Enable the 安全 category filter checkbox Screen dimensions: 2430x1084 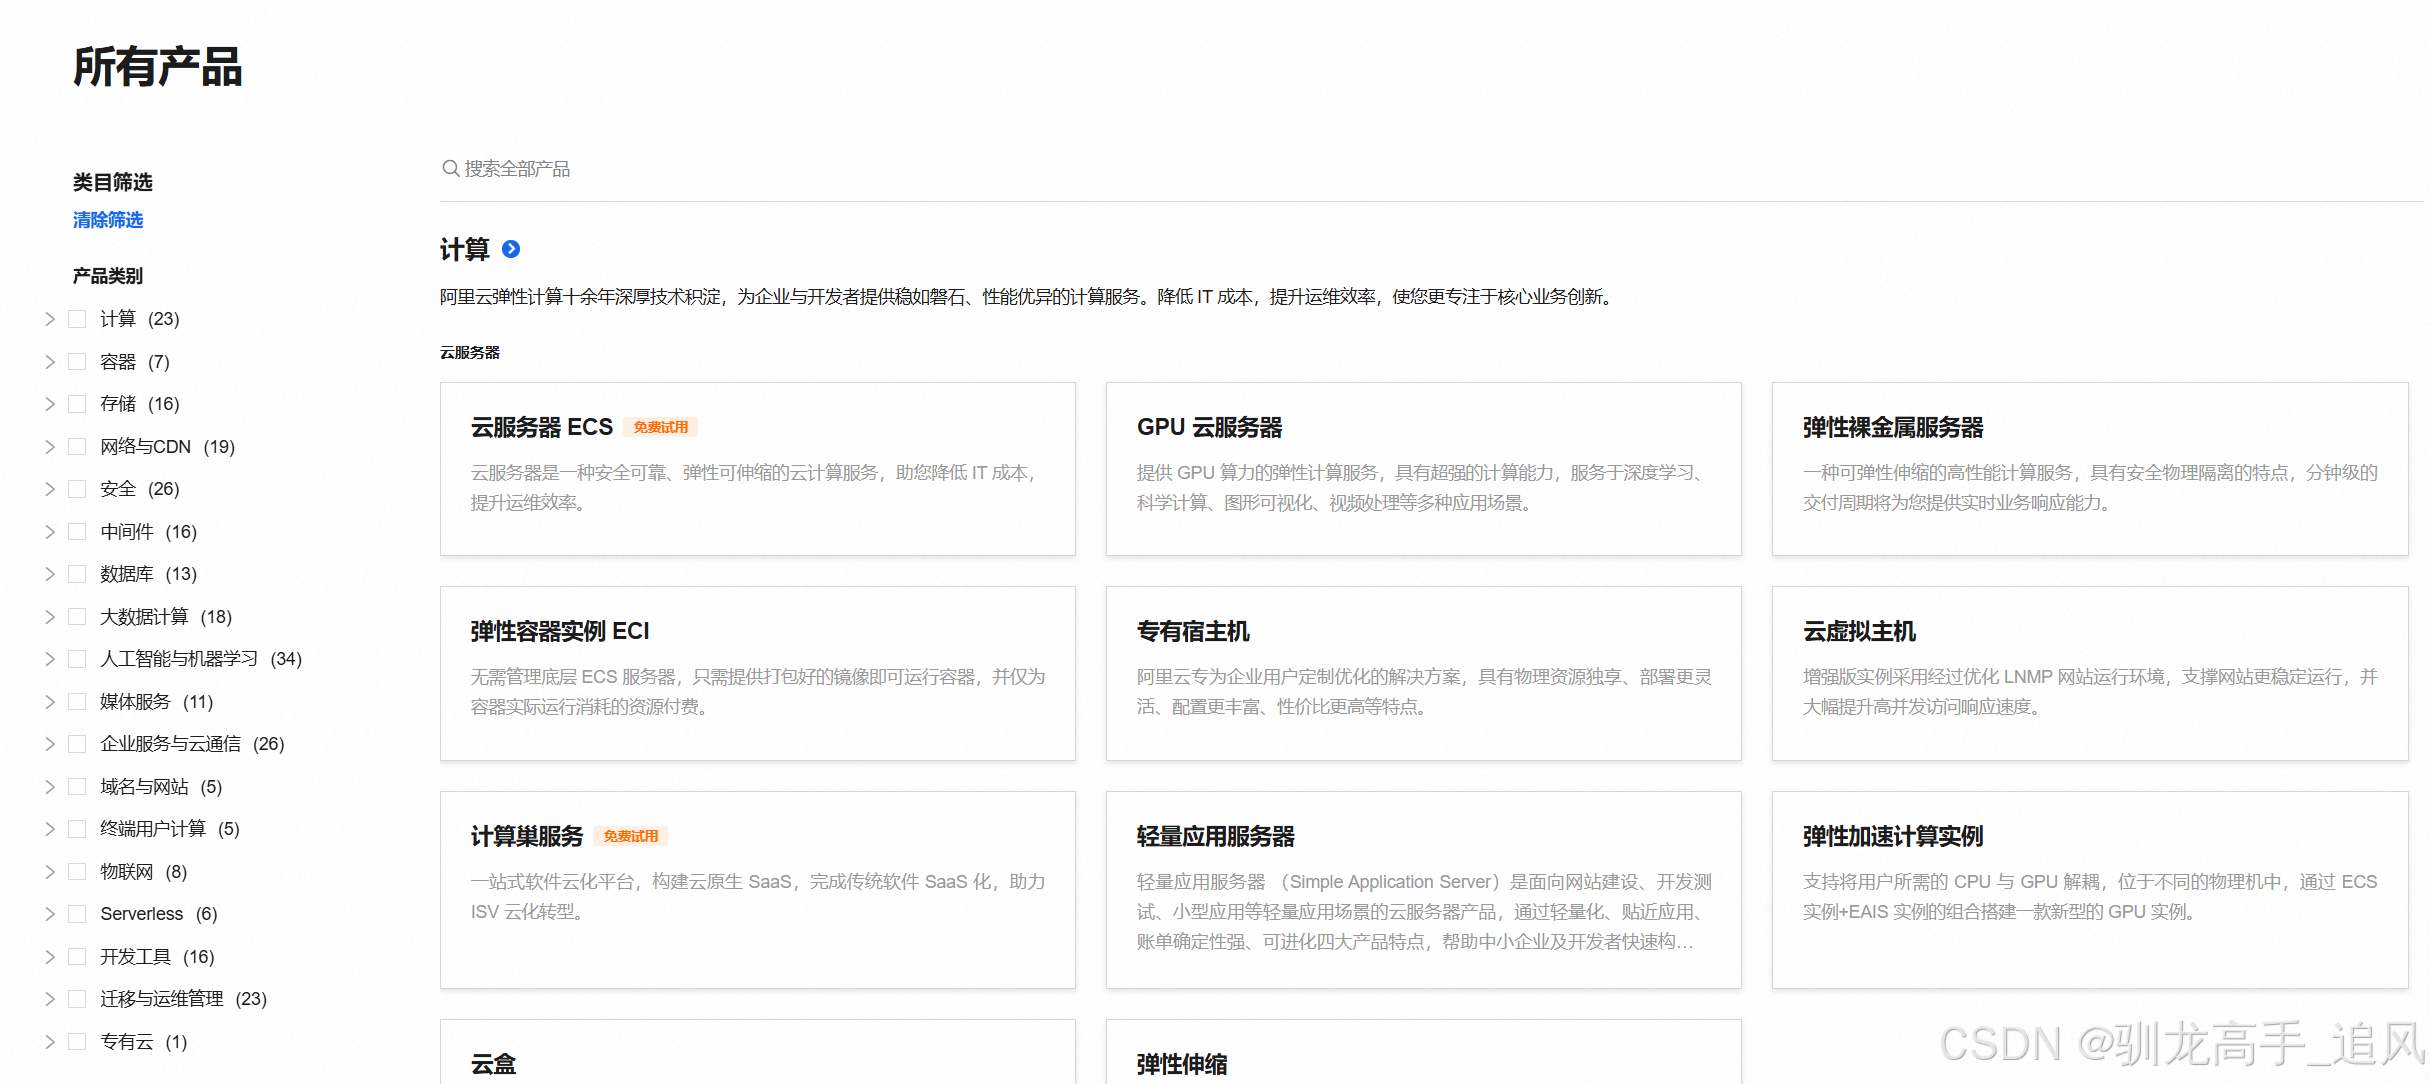tap(77, 488)
